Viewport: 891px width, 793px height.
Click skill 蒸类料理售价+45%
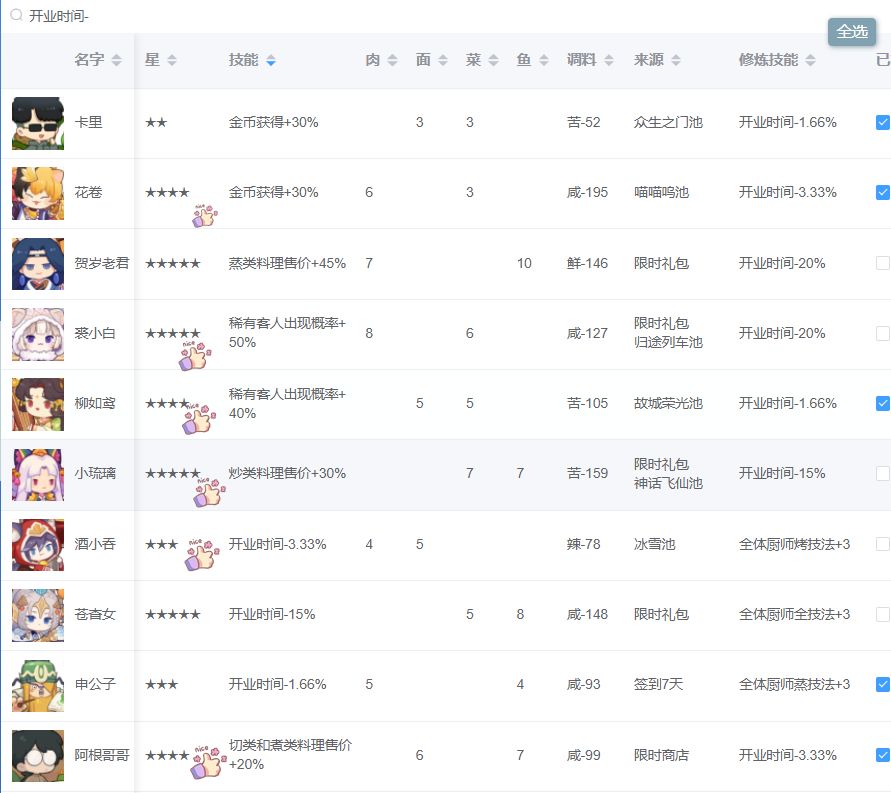coord(287,263)
